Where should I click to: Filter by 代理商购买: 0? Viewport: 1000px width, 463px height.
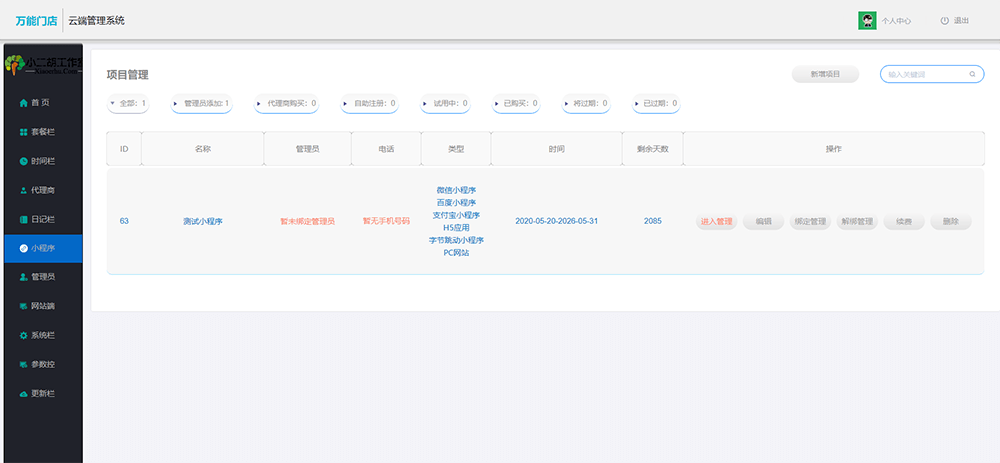[x=286, y=103]
